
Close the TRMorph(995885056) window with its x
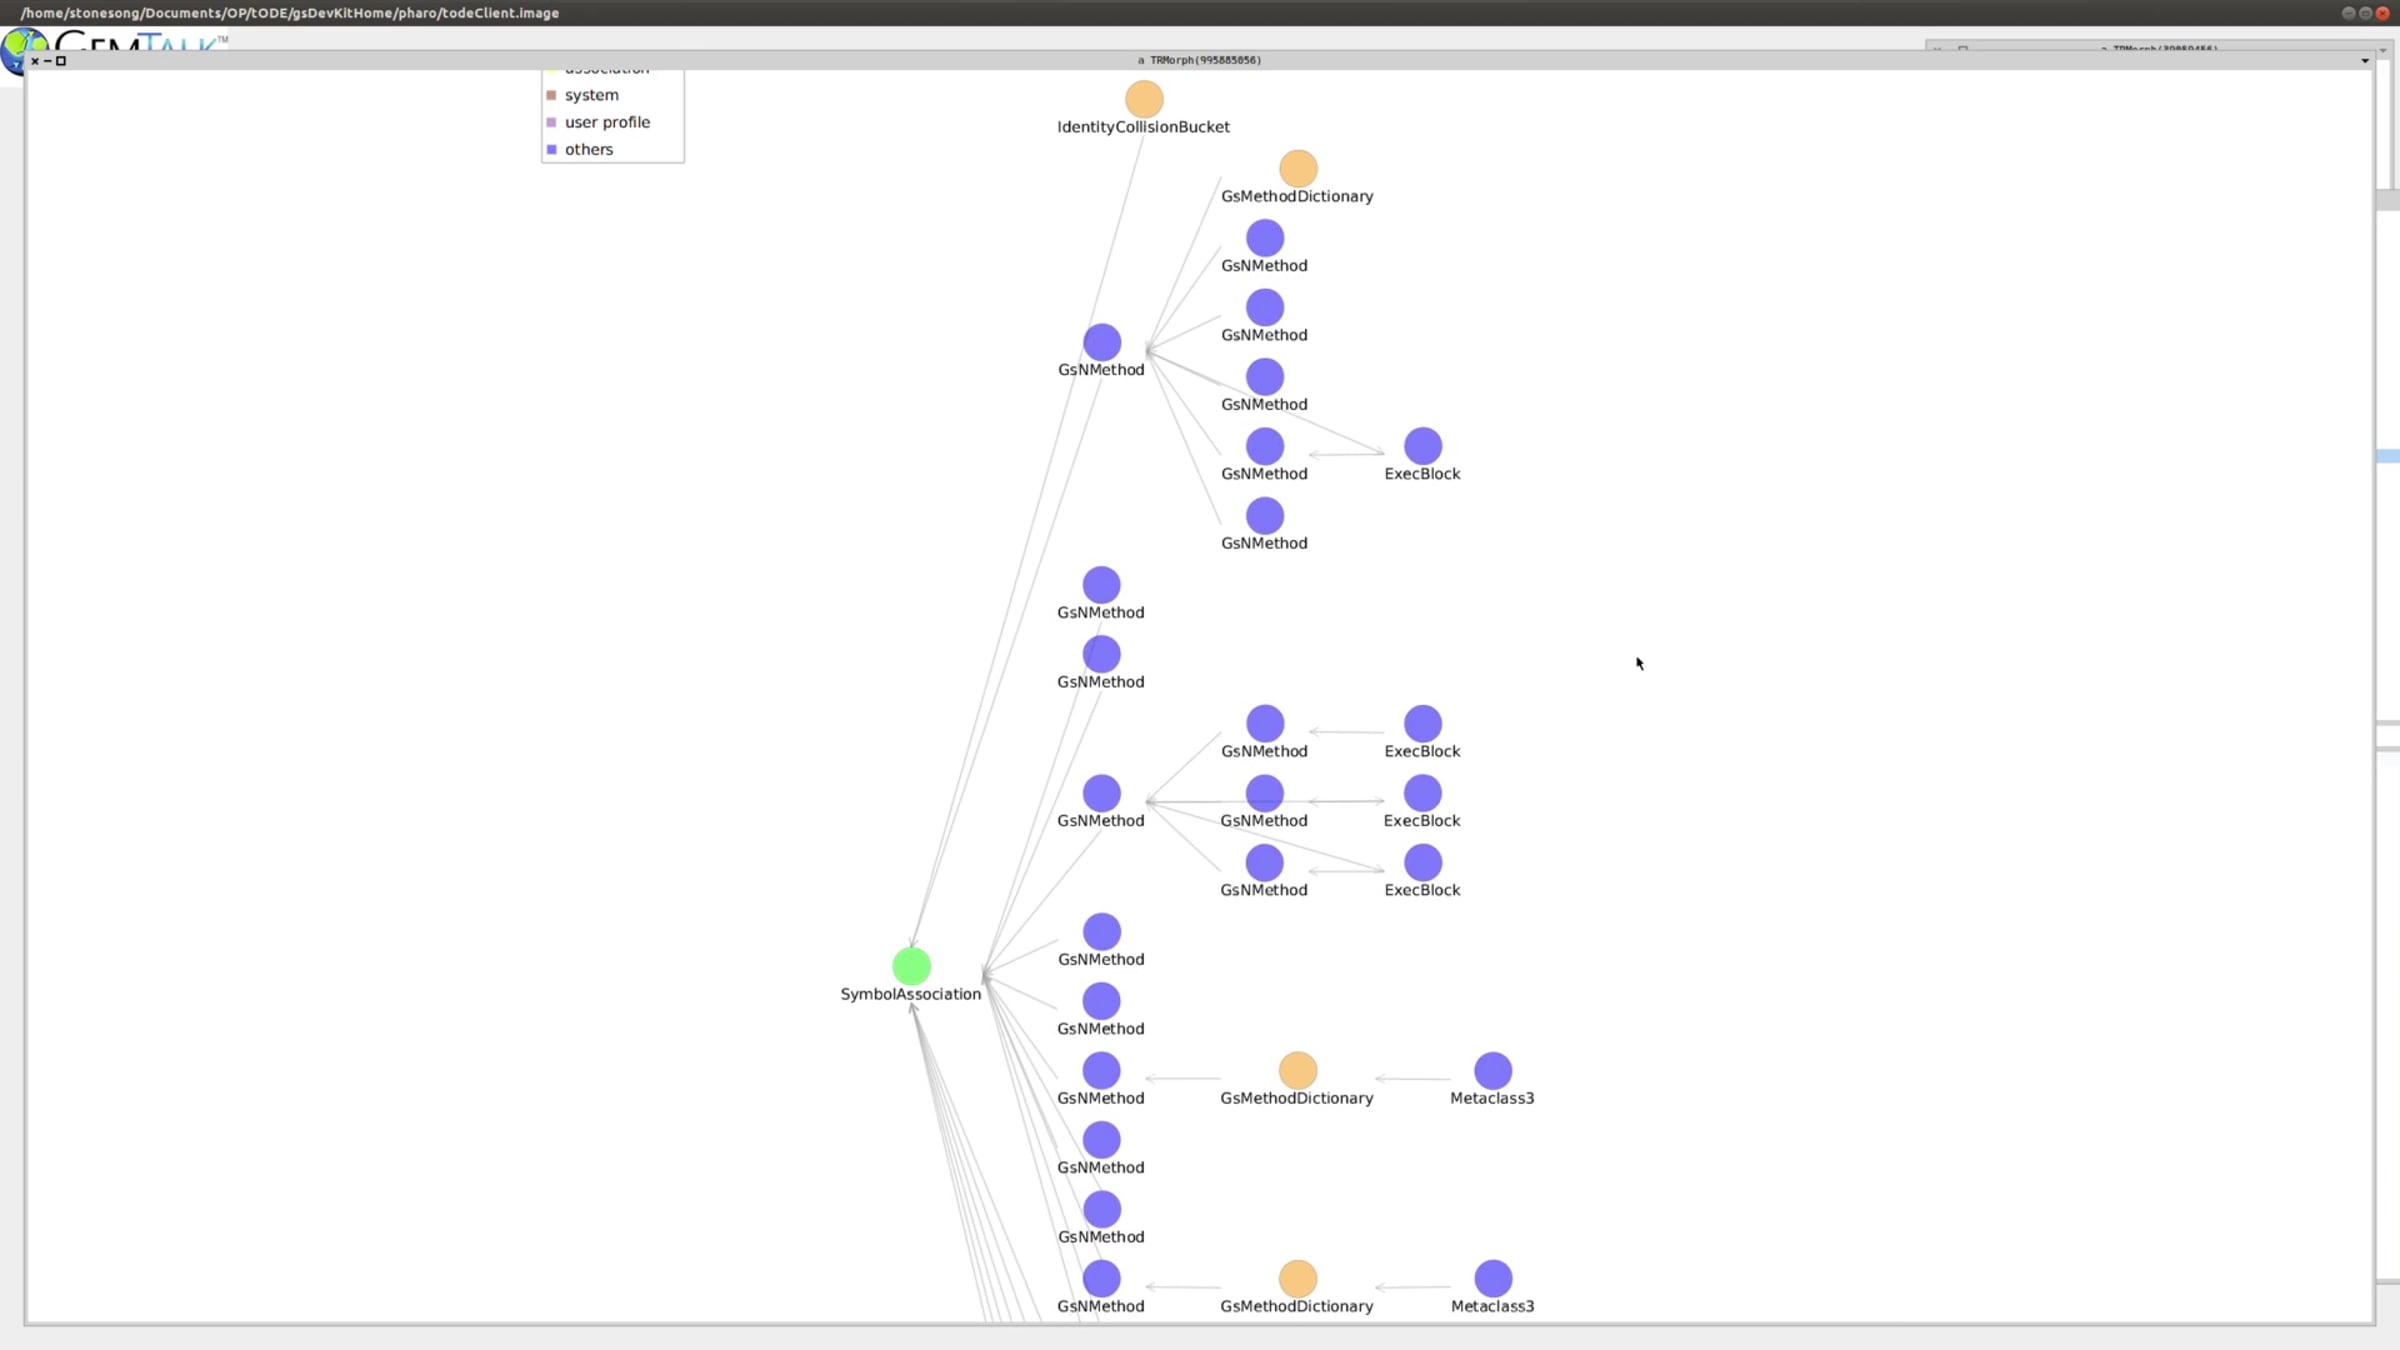tap(35, 61)
